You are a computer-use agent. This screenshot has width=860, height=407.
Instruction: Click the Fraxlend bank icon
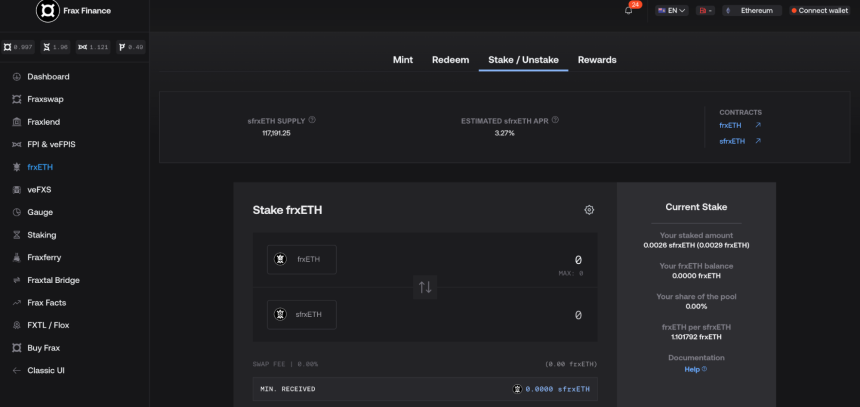point(16,122)
